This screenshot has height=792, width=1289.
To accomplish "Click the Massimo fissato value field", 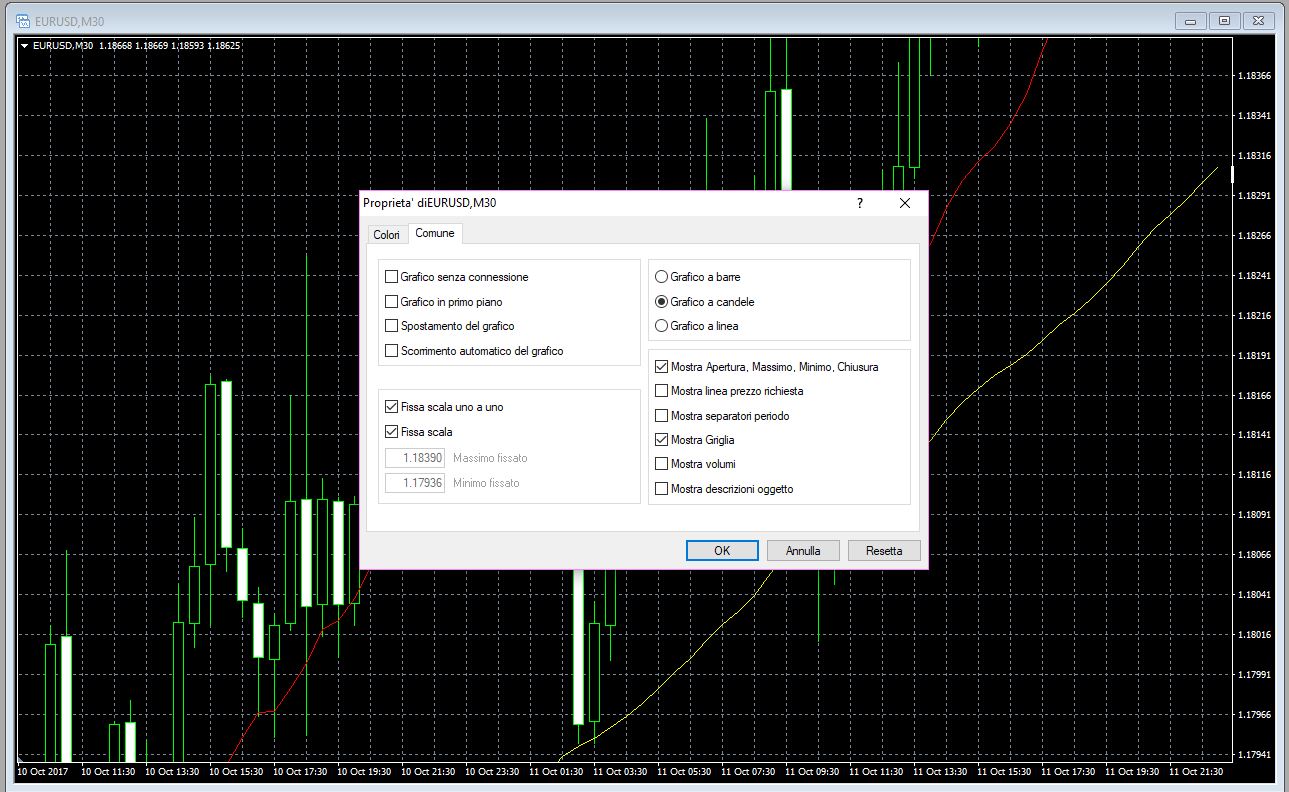I will (415, 458).
